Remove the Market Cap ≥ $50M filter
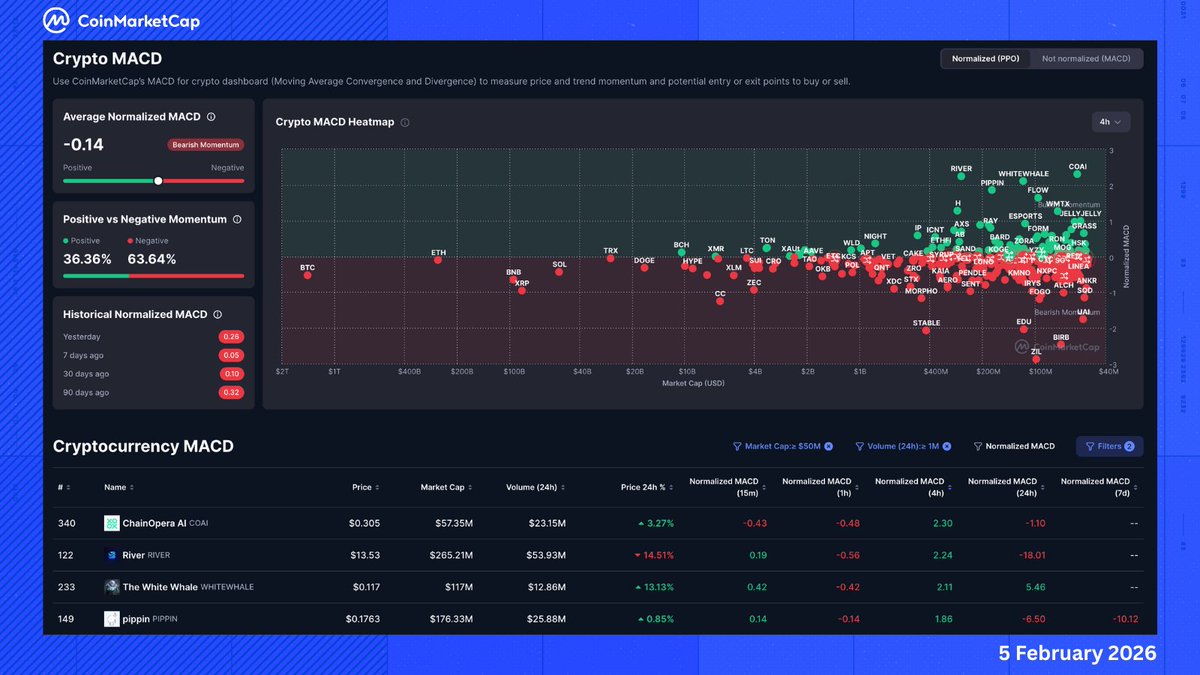This screenshot has height=675, width=1200. pyautogui.click(x=828, y=447)
